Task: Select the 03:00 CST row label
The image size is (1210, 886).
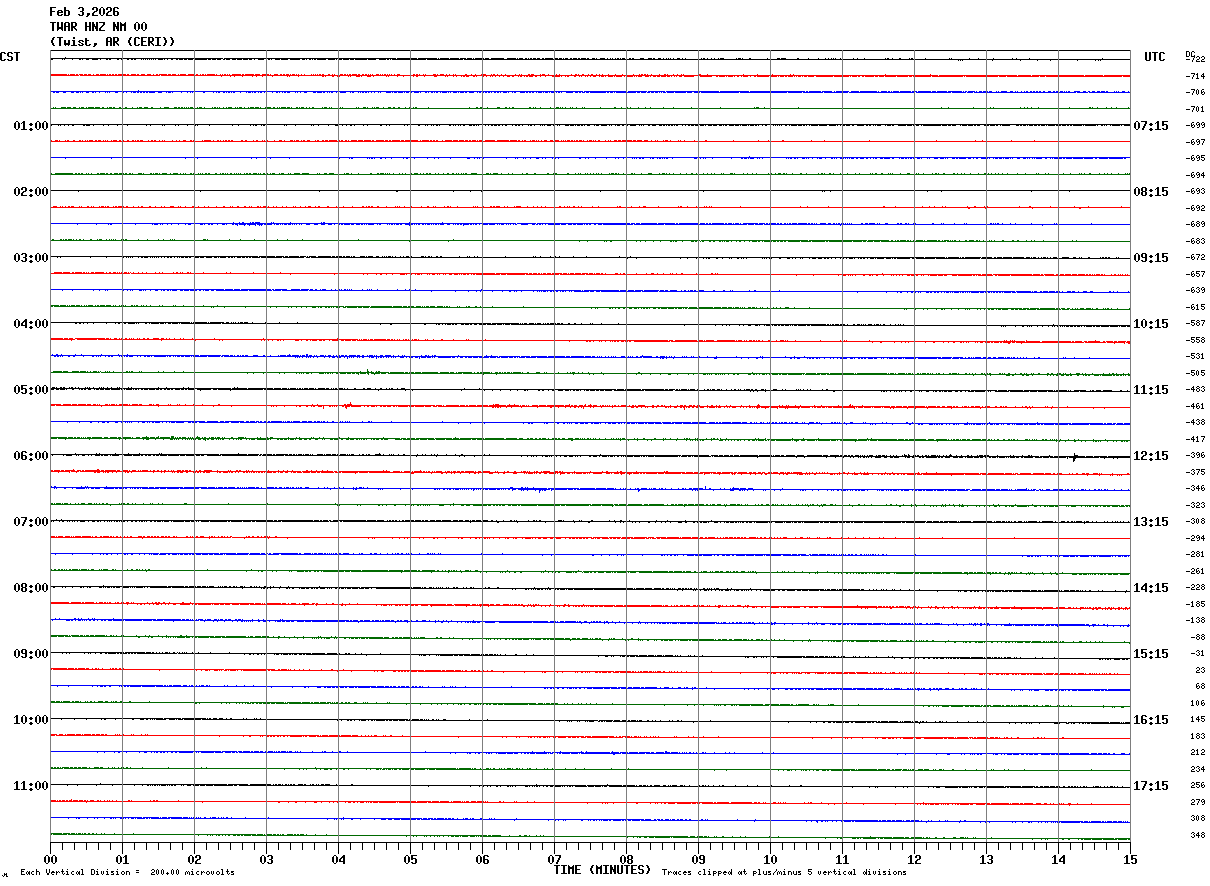Action: pyautogui.click(x=31, y=258)
